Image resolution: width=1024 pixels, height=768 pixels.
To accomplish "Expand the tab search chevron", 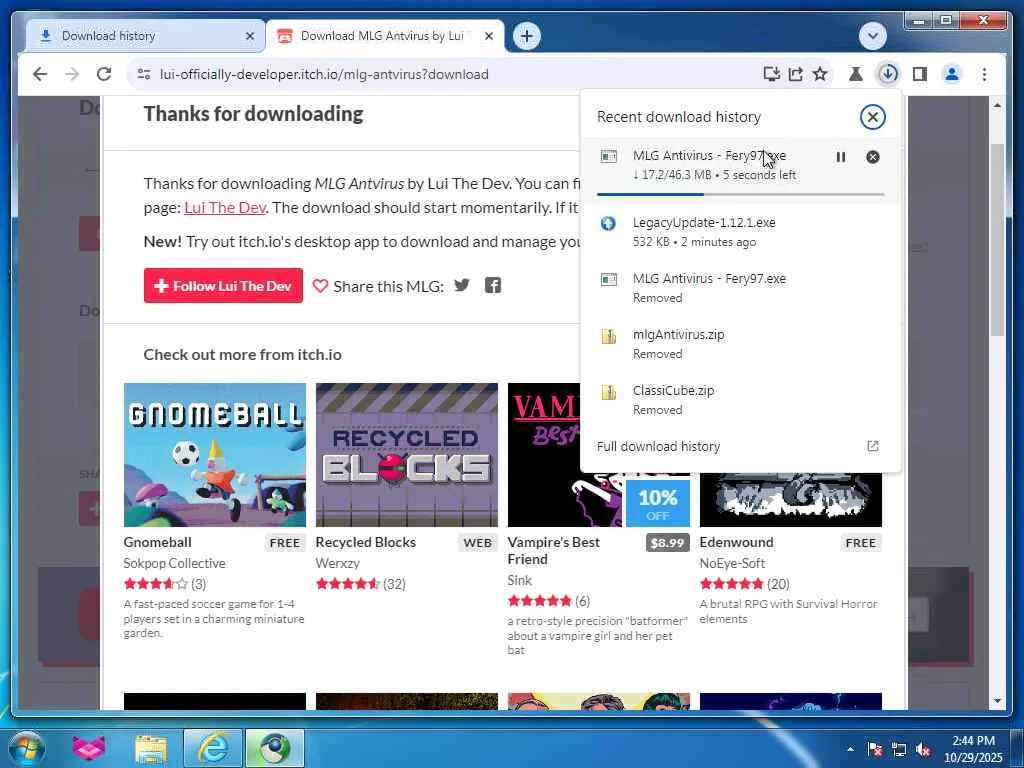I will [872, 36].
